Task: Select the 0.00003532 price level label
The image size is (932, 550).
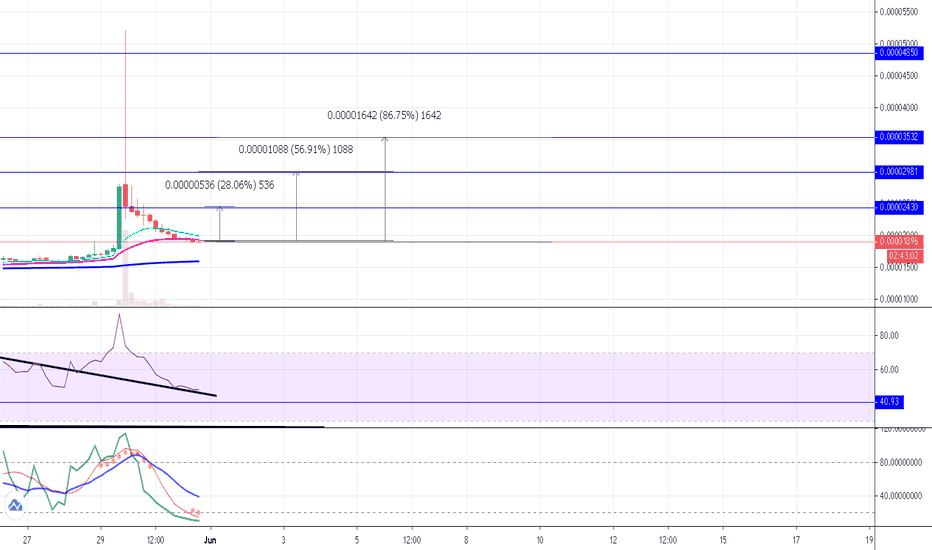Action: point(899,137)
